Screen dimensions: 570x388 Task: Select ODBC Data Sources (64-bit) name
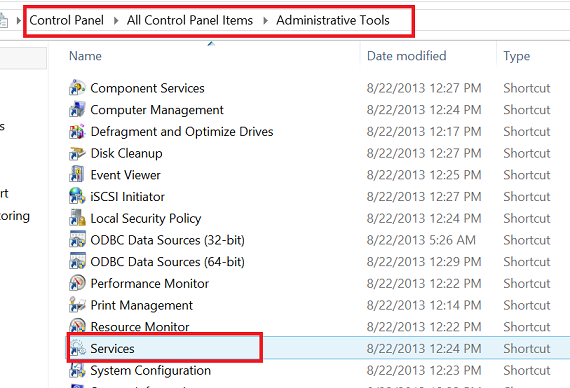[167, 262]
